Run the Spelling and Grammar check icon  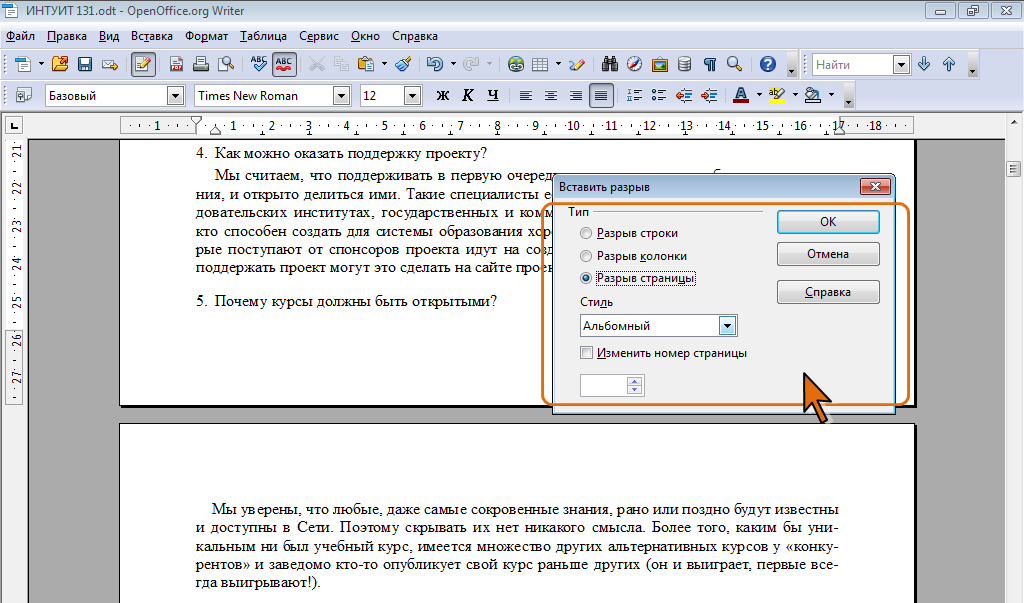259,64
